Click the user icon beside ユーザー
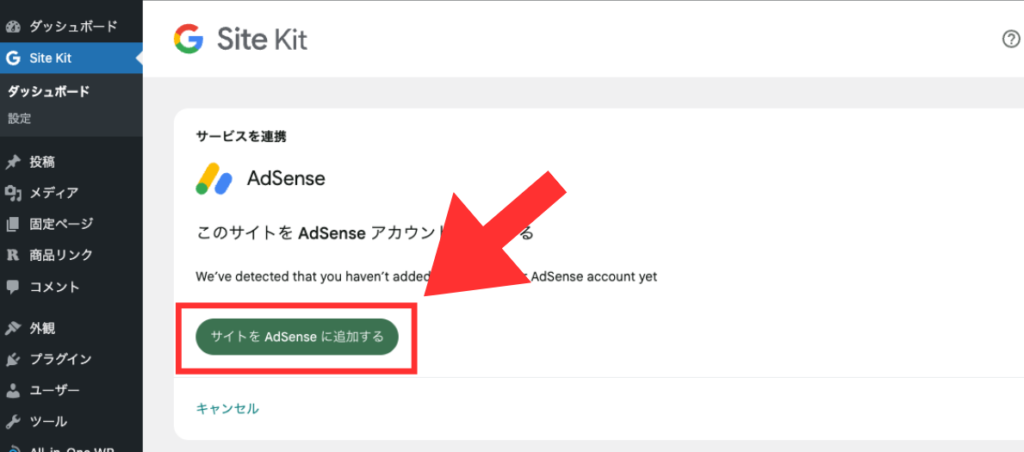Image resolution: width=1024 pixels, height=452 pixels. point(13,390)
